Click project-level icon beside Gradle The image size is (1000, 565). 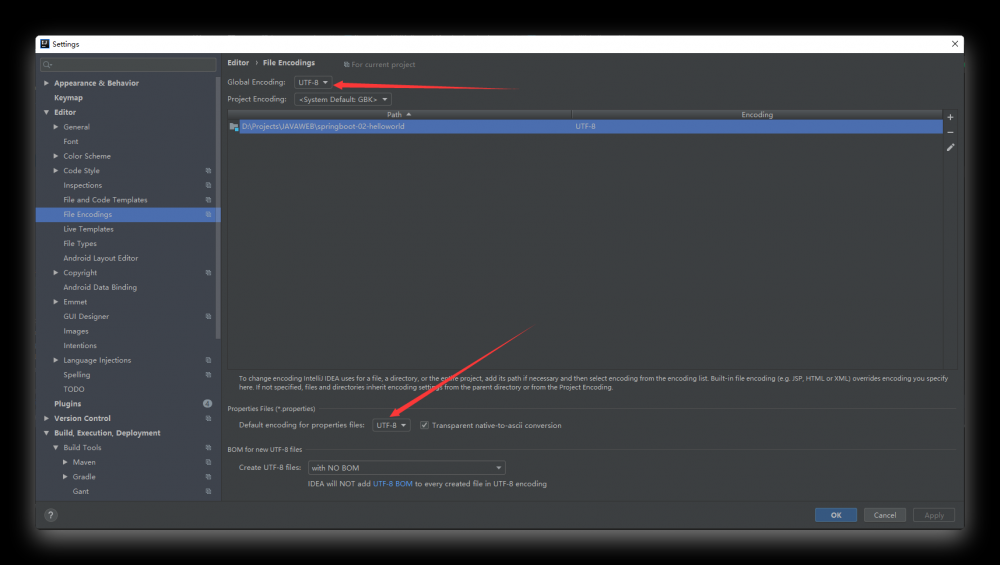208,477
